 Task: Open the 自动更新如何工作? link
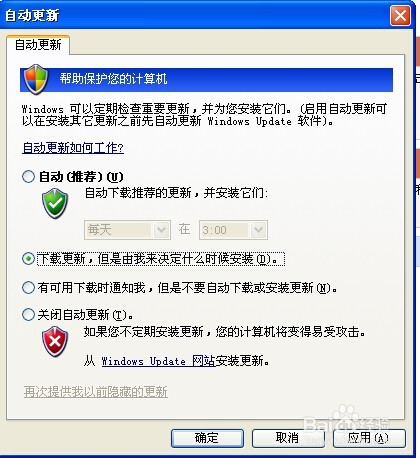[x=73, y=147]
